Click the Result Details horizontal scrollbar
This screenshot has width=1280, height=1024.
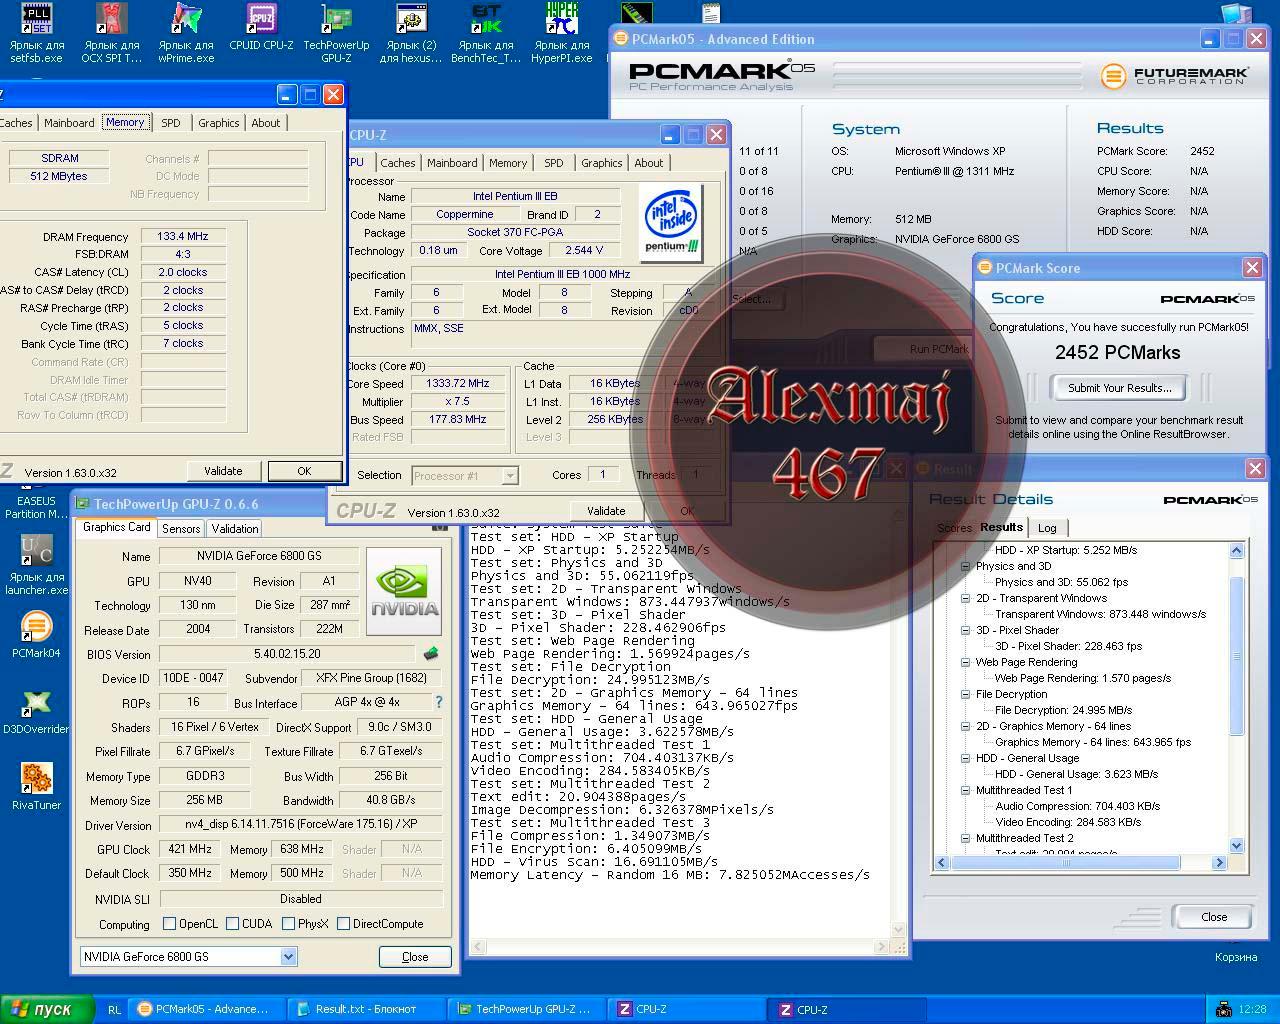pos(1065,862)
